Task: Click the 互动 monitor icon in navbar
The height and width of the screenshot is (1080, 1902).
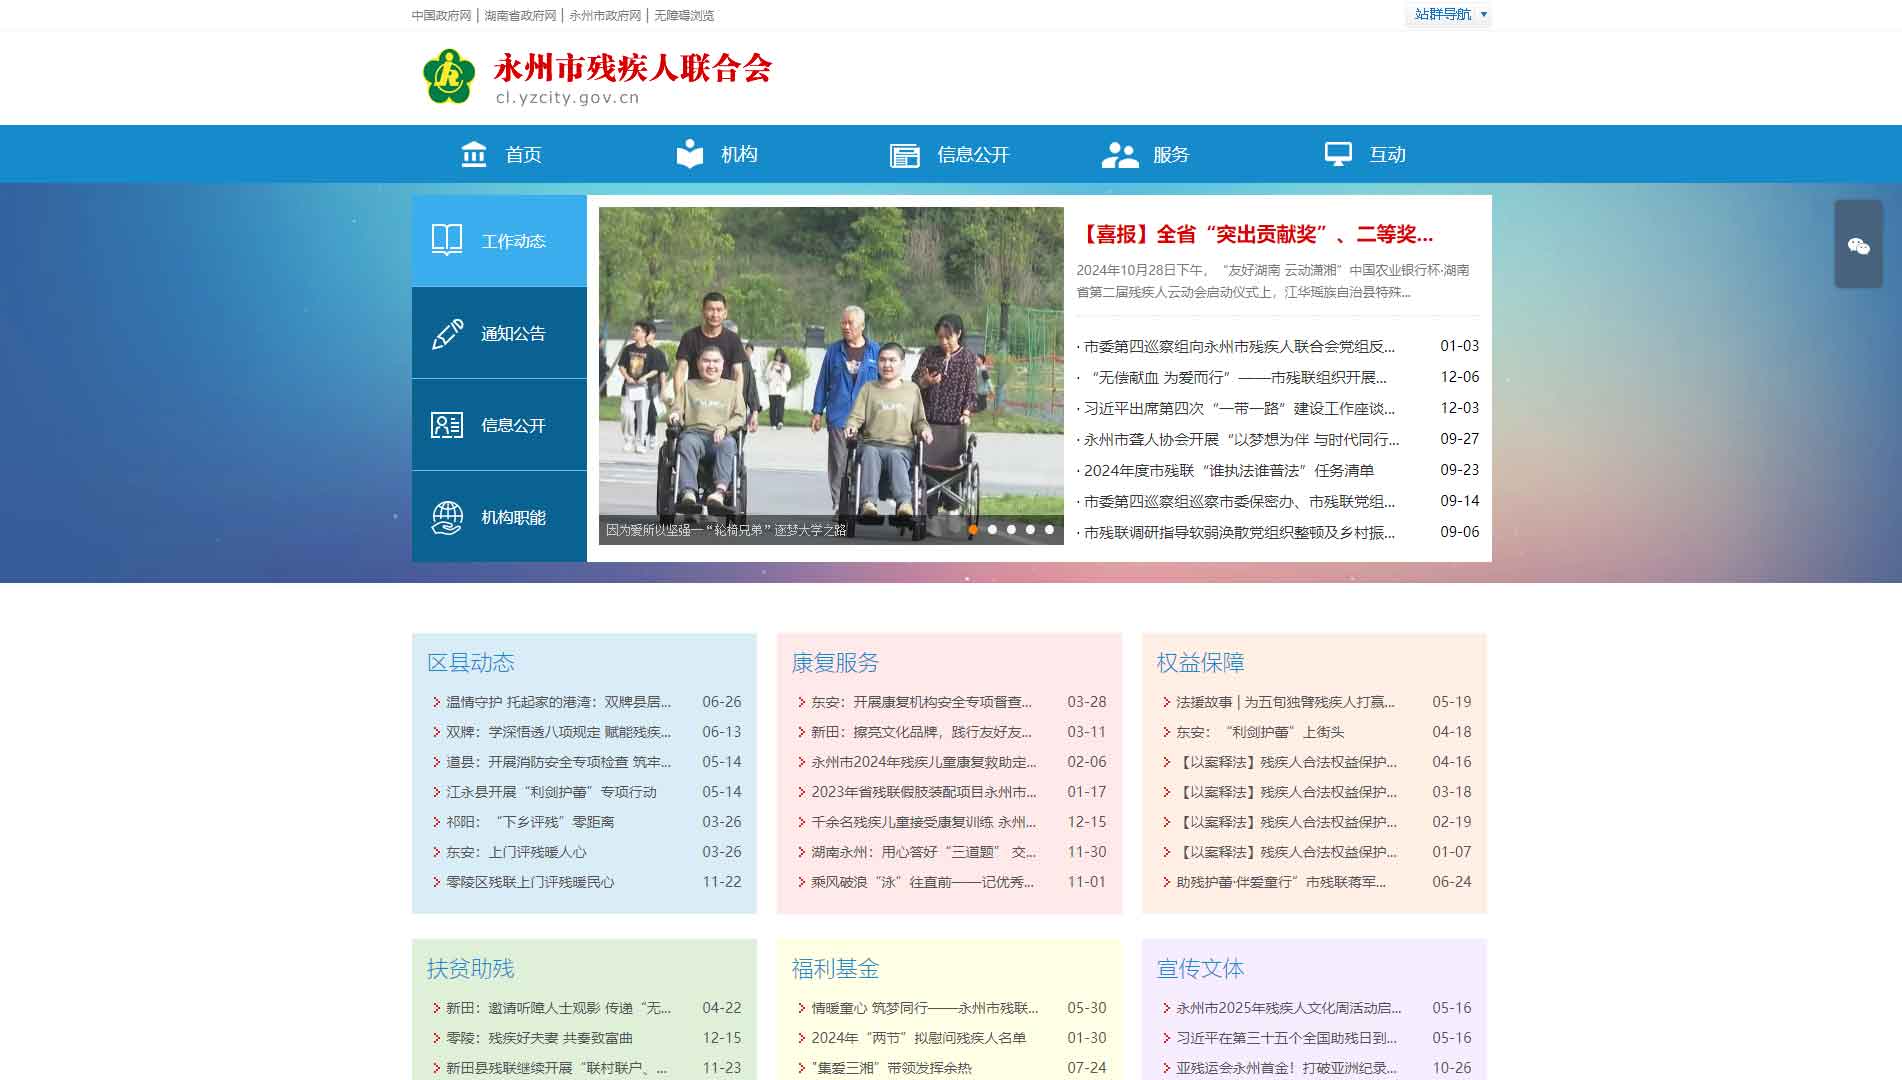Action: point(1338,154)
